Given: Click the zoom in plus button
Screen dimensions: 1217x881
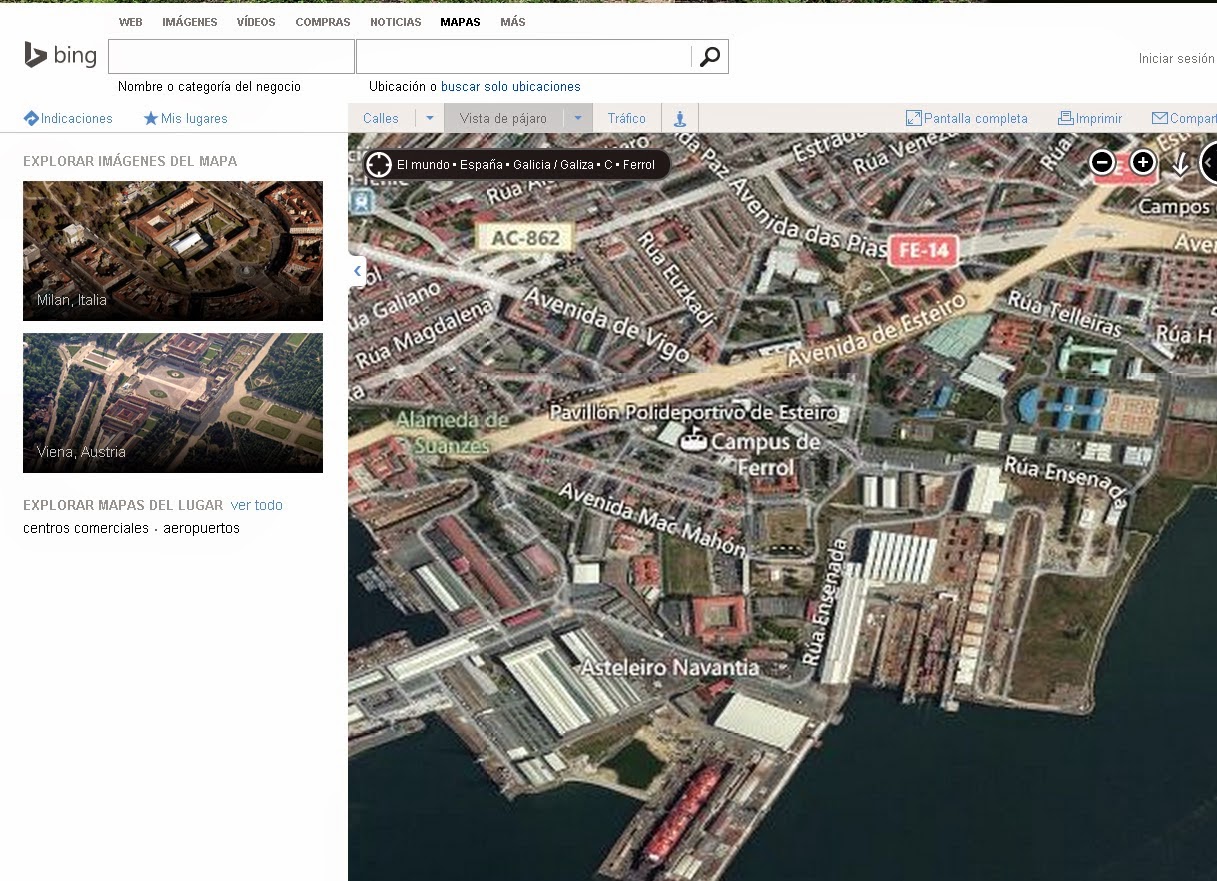Looking at the screenshot, I should (x=1142, y=162).
